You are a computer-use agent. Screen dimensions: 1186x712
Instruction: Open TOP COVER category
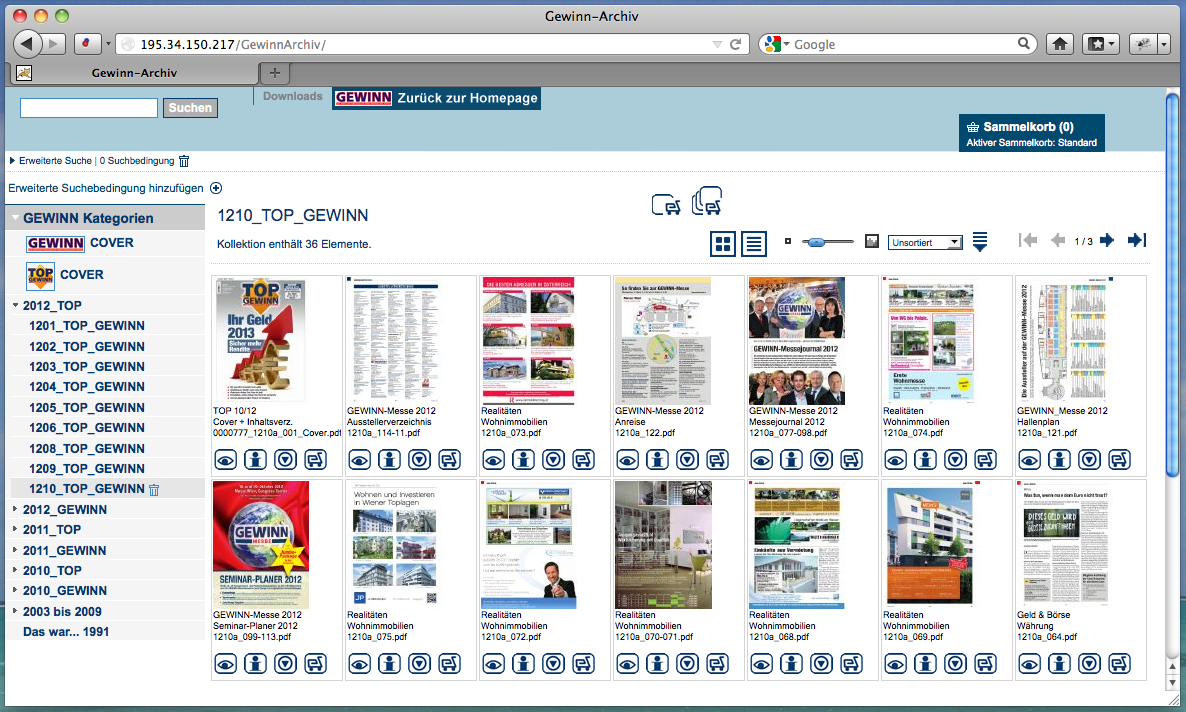tap(65, 275)
